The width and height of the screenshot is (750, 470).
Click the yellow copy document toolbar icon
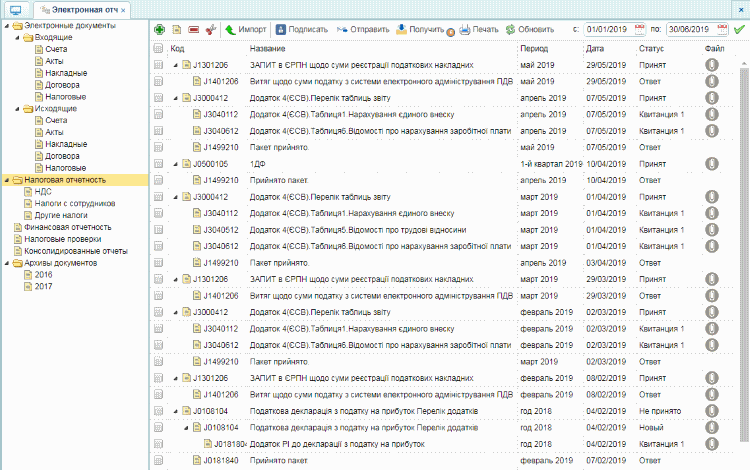[x=176, y=30]
